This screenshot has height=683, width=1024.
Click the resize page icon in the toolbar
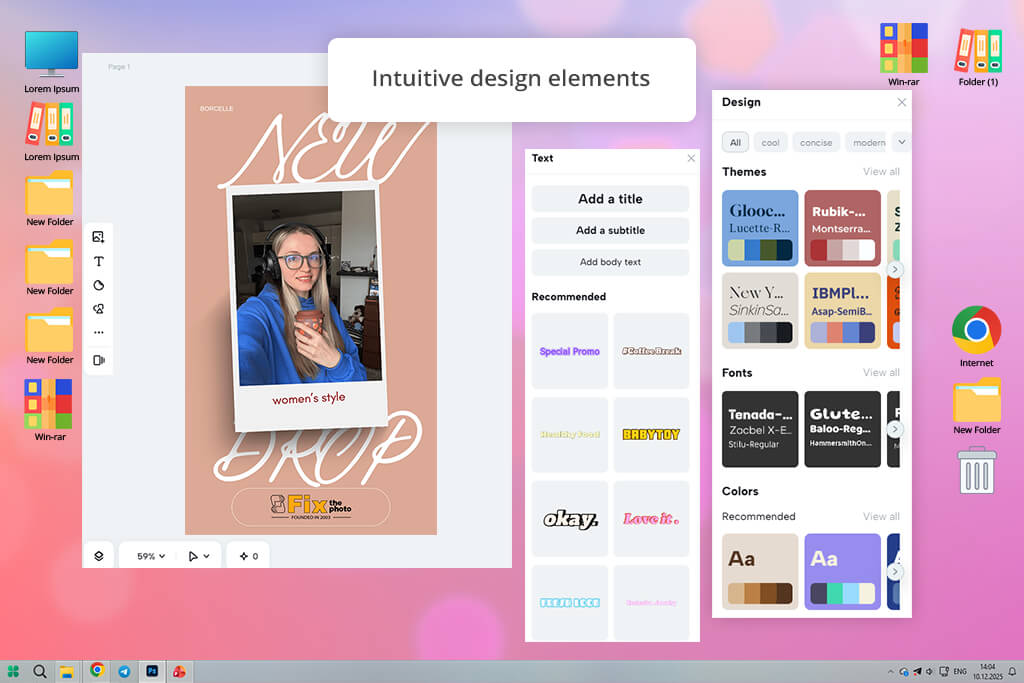coord(99,360)
